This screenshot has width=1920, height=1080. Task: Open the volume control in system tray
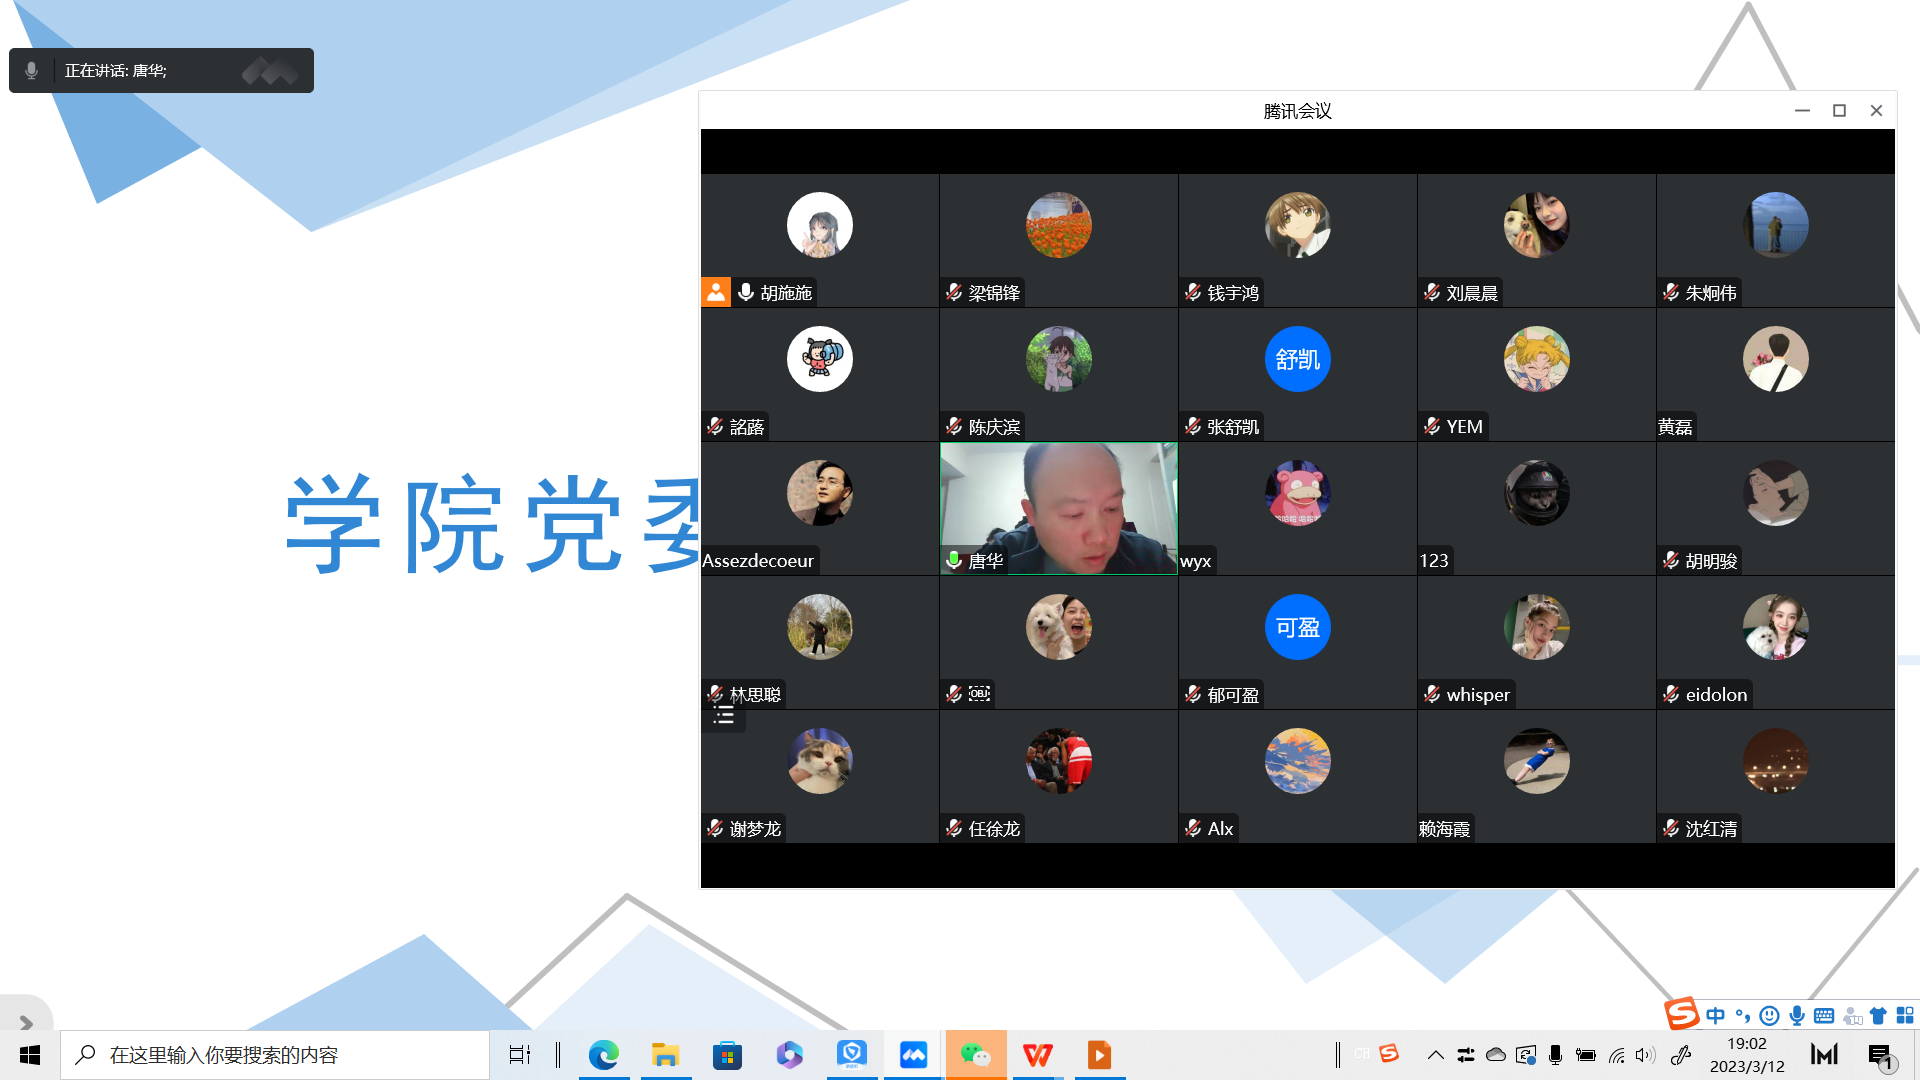click(x=1645, y=1055)
